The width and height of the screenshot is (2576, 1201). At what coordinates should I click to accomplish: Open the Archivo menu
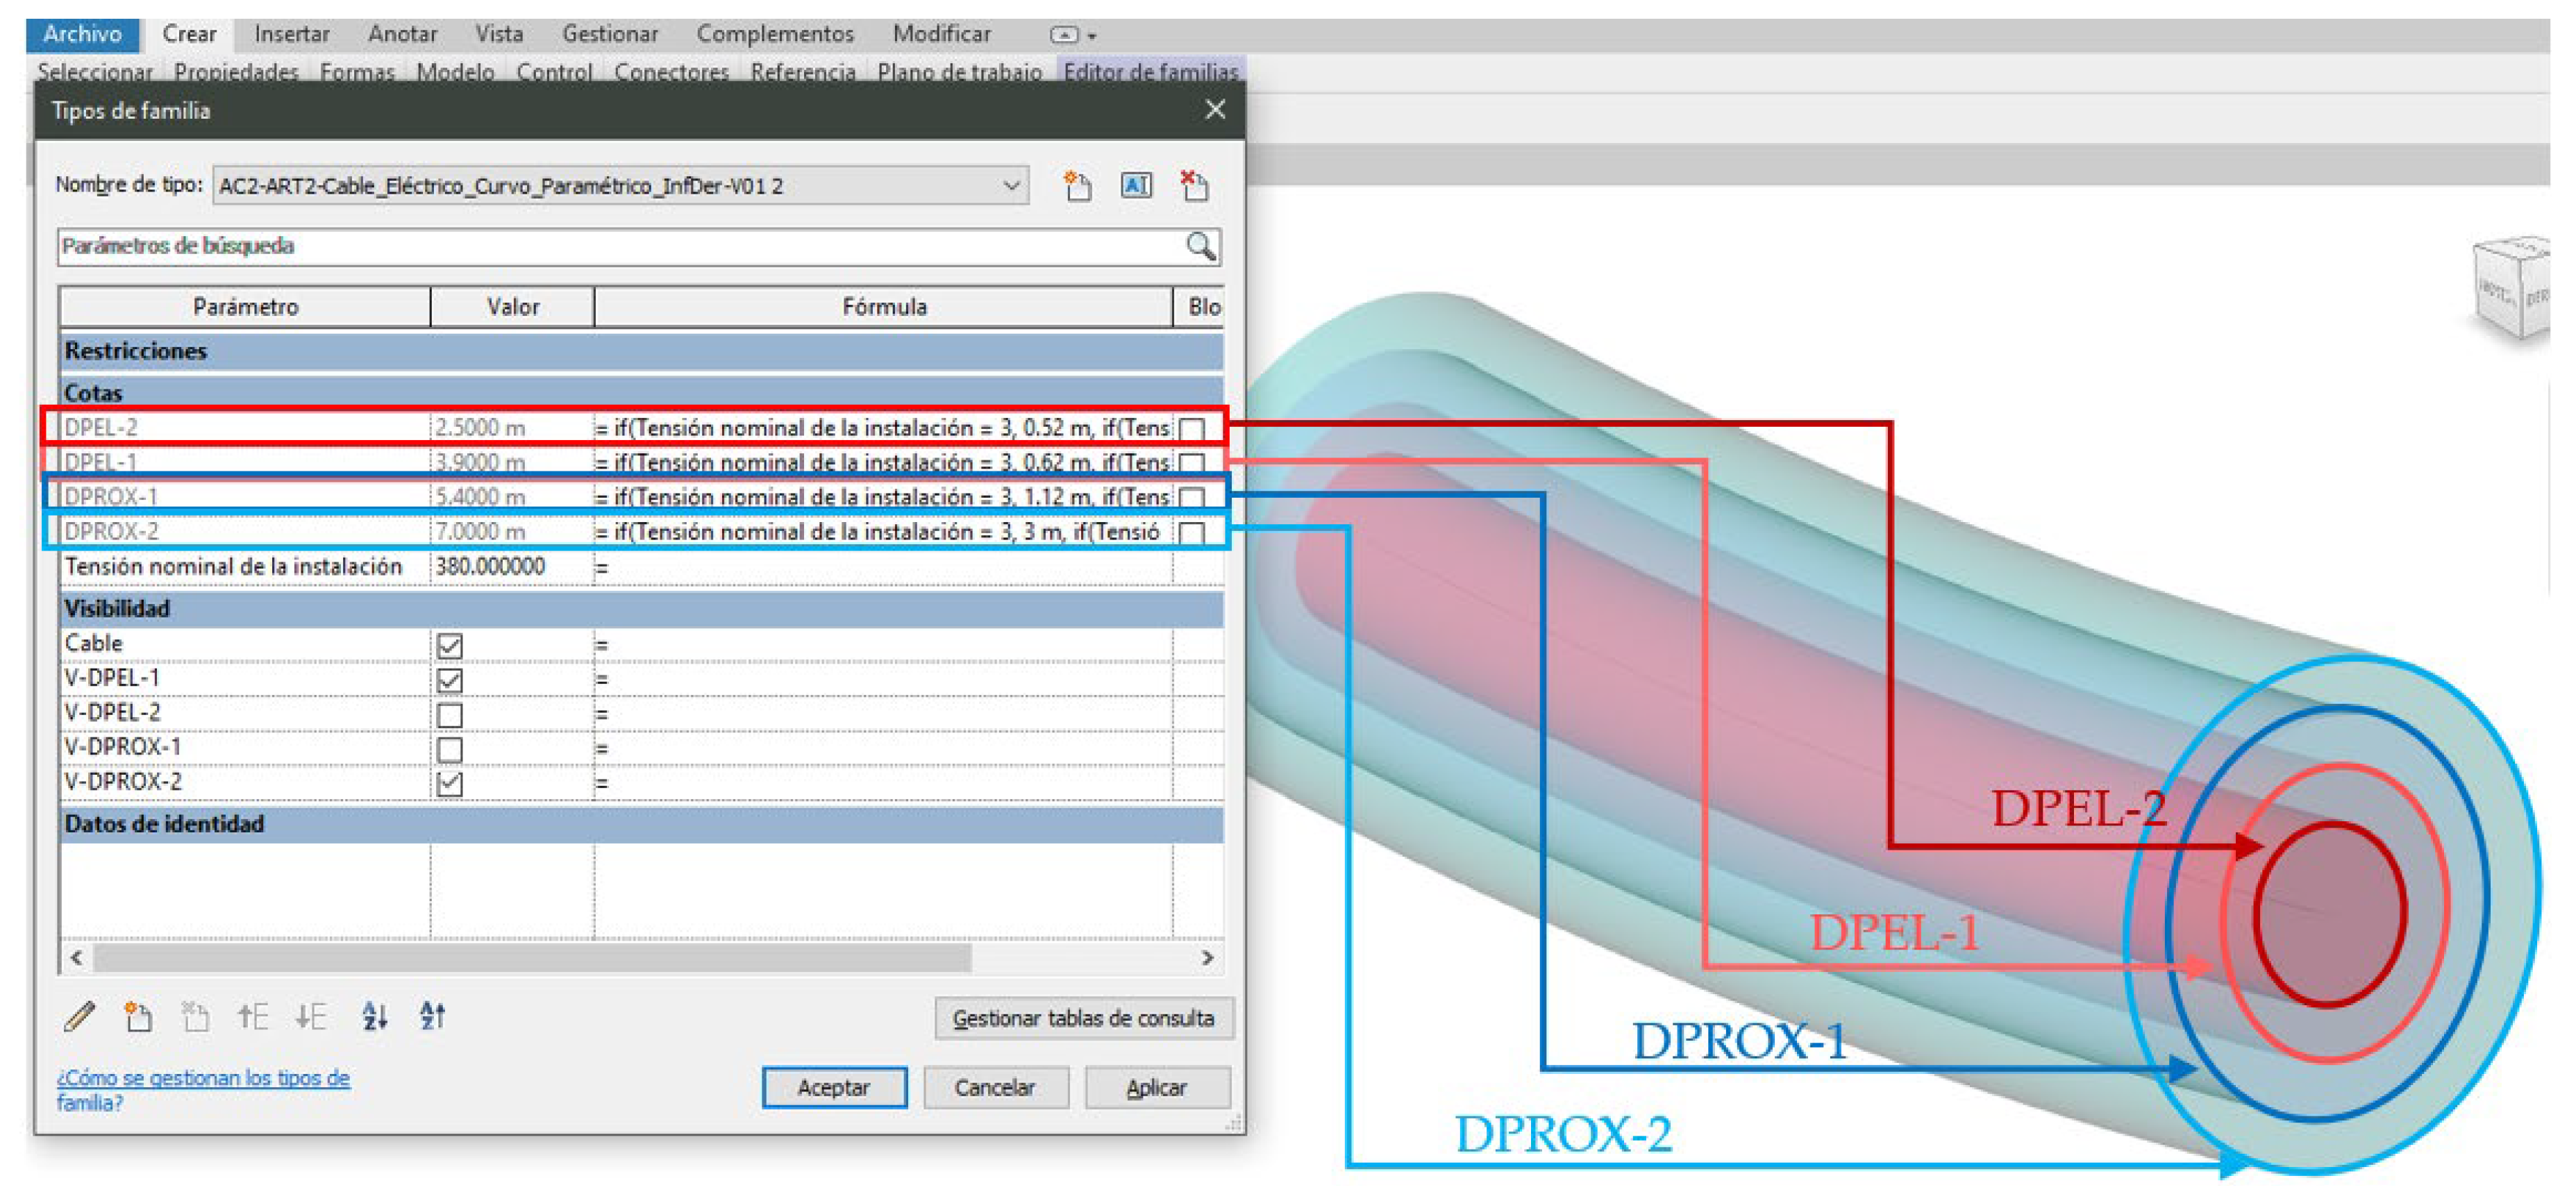(82, 34)
